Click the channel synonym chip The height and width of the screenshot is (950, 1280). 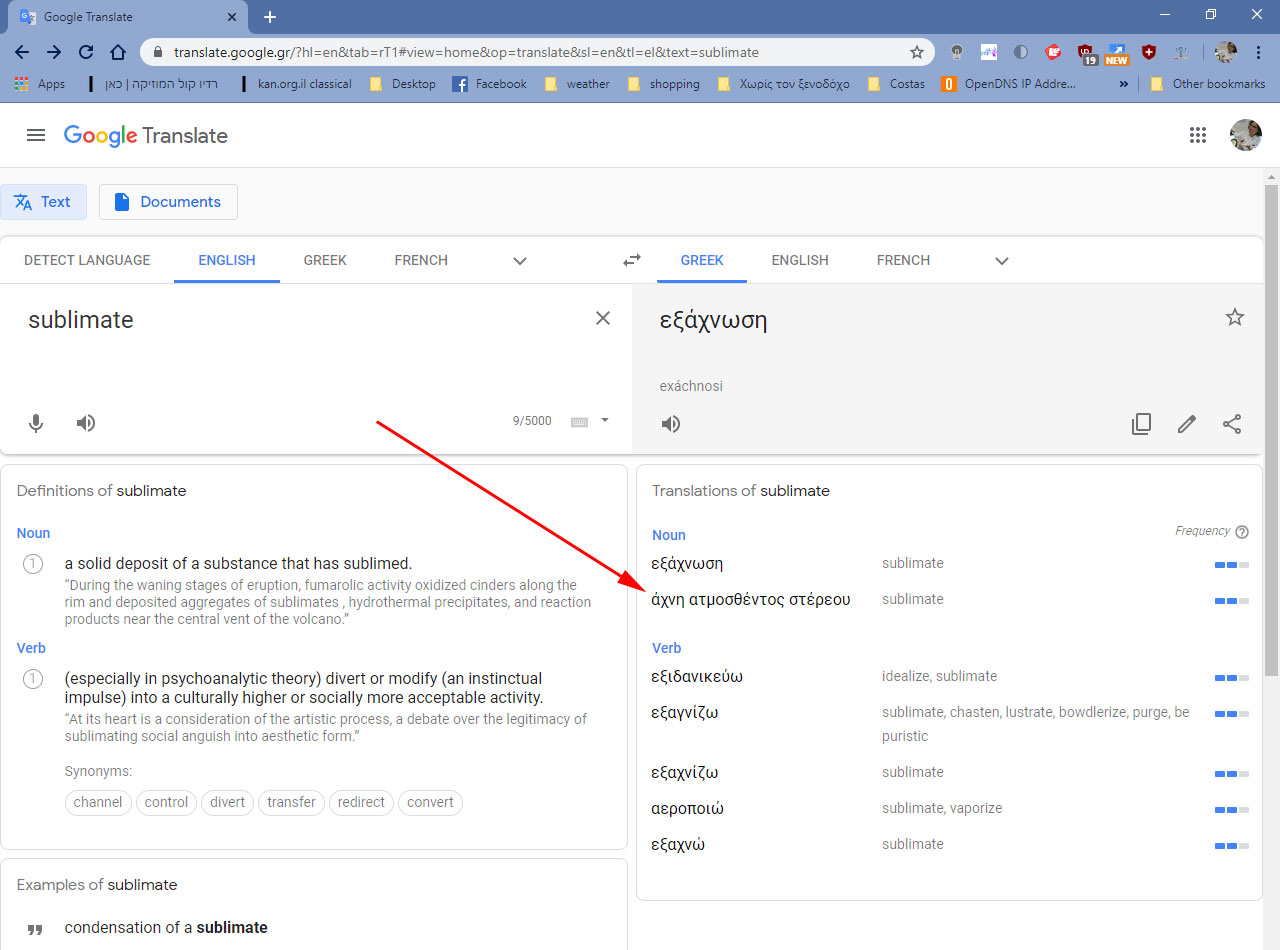pyautogui.click(x=98, y=802)
